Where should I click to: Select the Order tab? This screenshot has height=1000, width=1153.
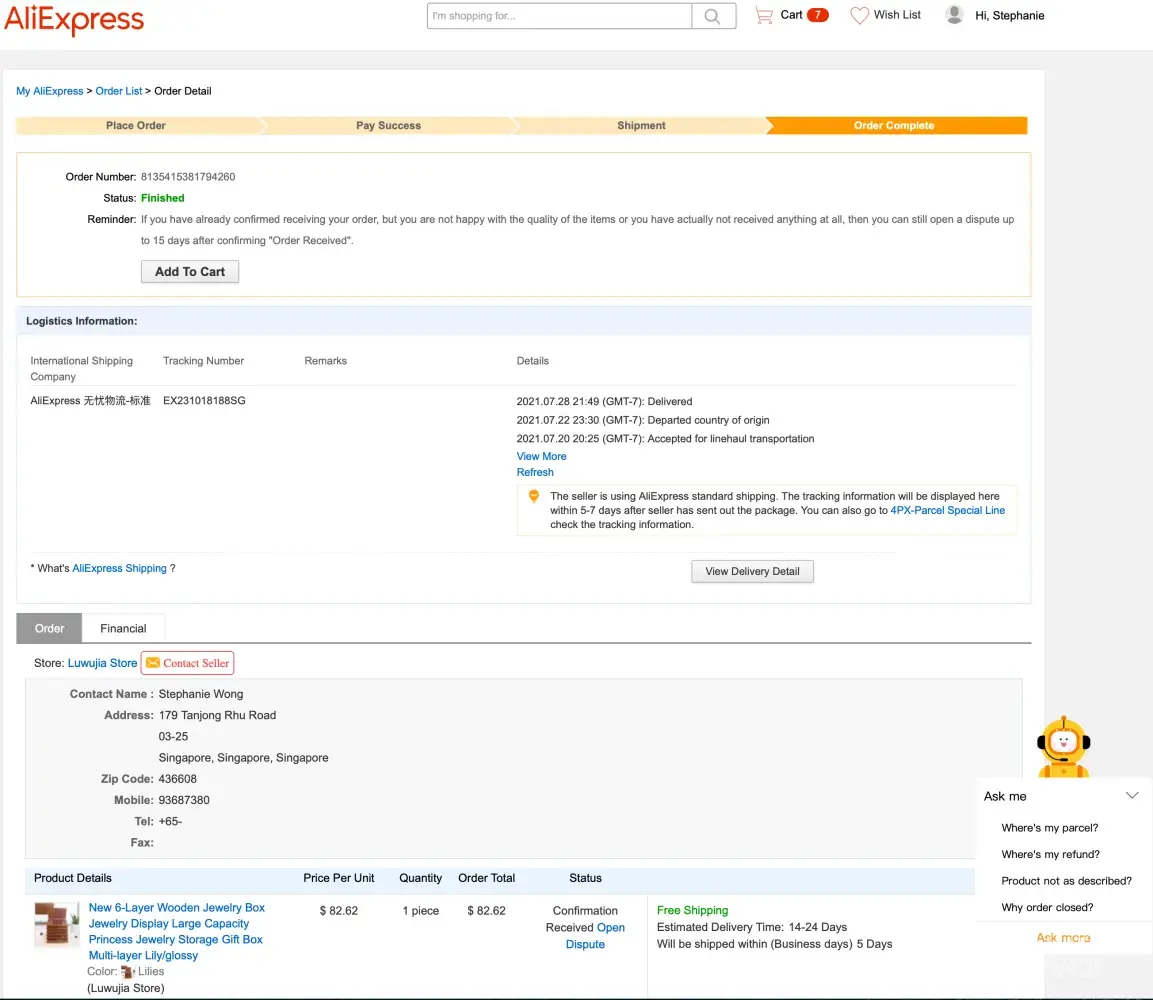[49, 628]
